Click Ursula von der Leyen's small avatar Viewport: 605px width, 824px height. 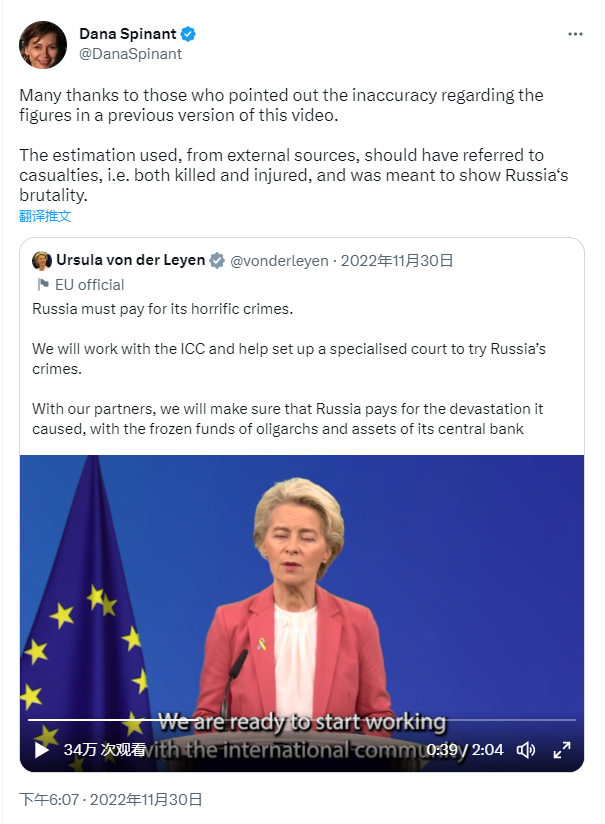(x=42, y=261)
